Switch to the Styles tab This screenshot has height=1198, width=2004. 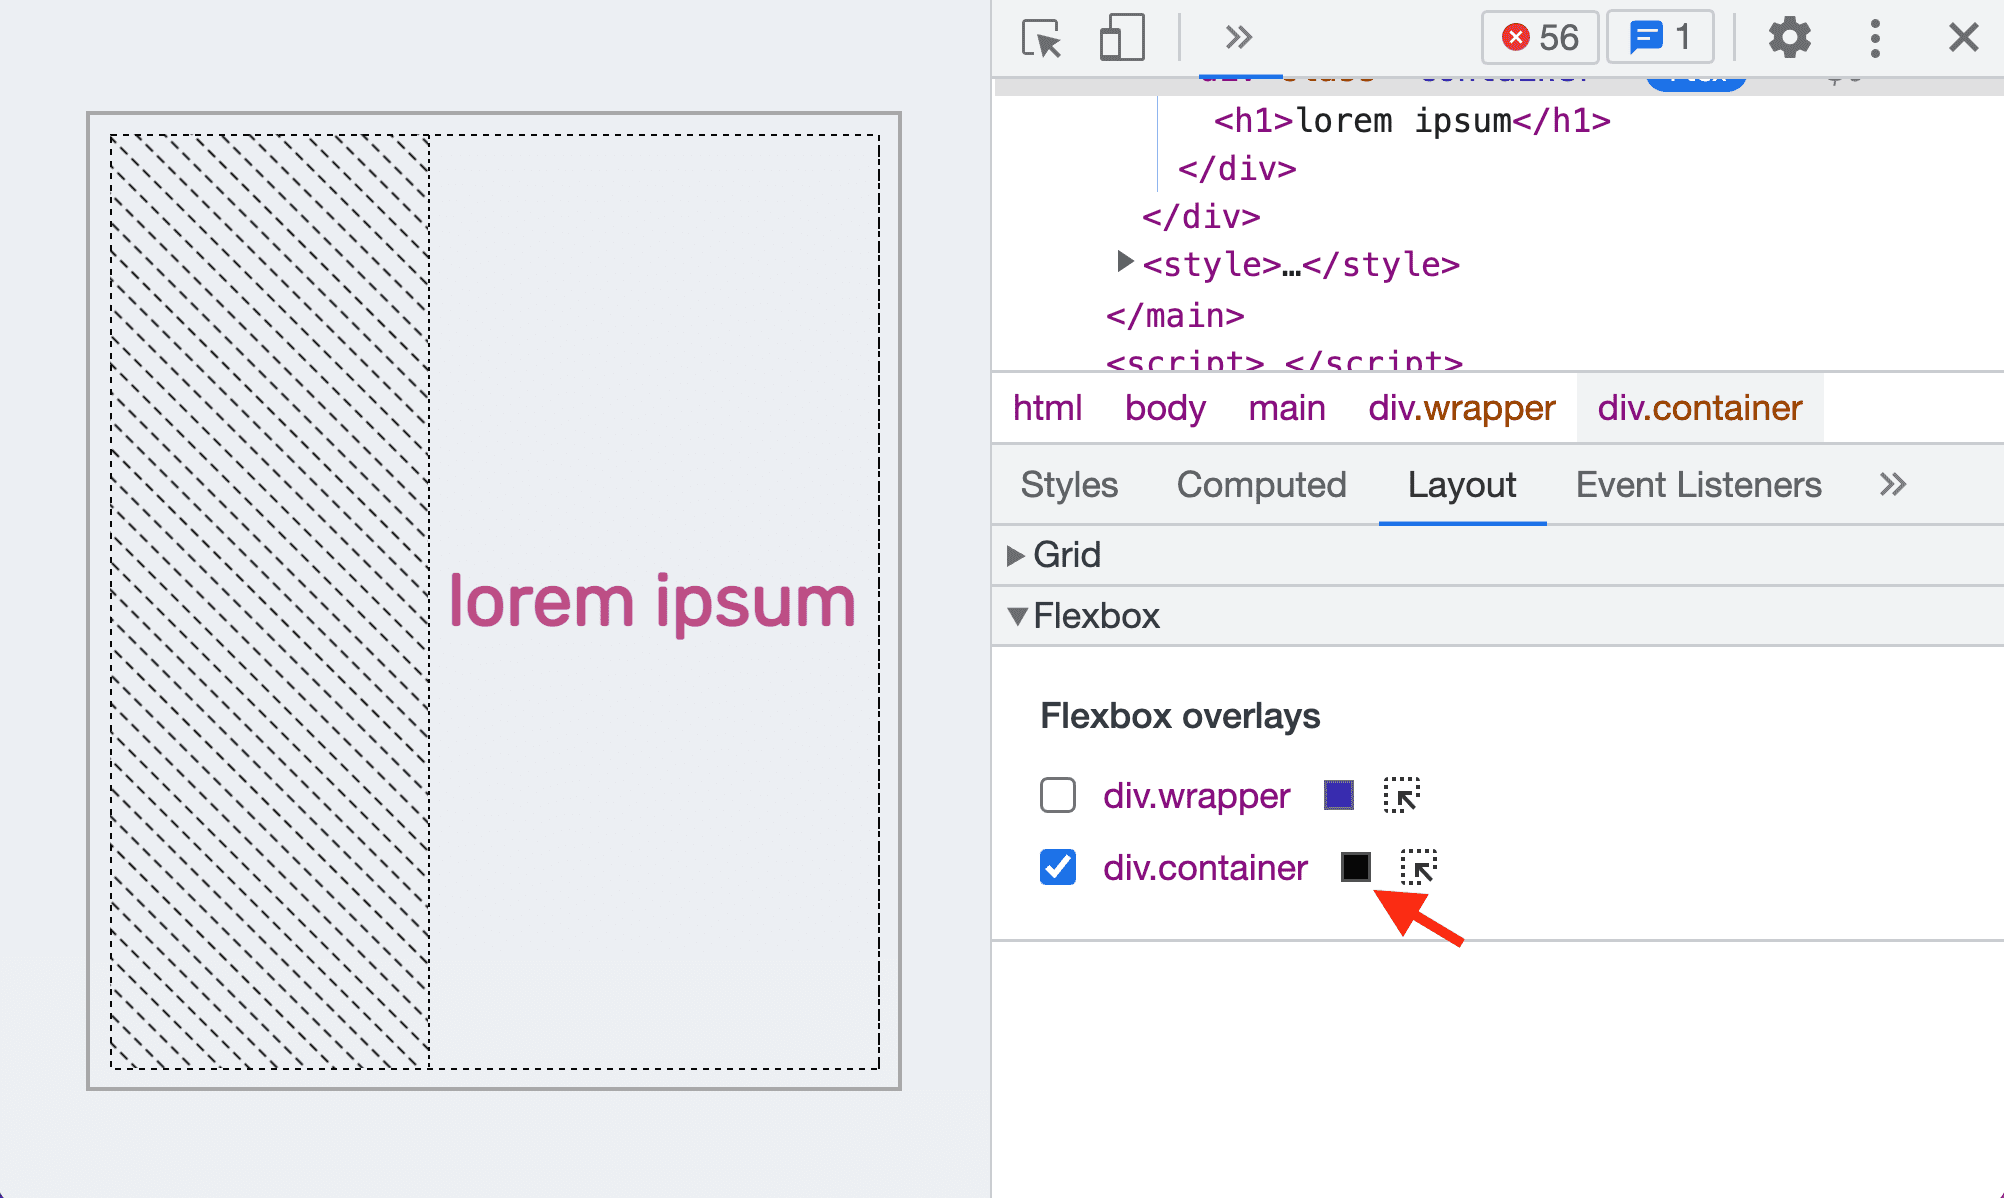(x=1068, y=483)
